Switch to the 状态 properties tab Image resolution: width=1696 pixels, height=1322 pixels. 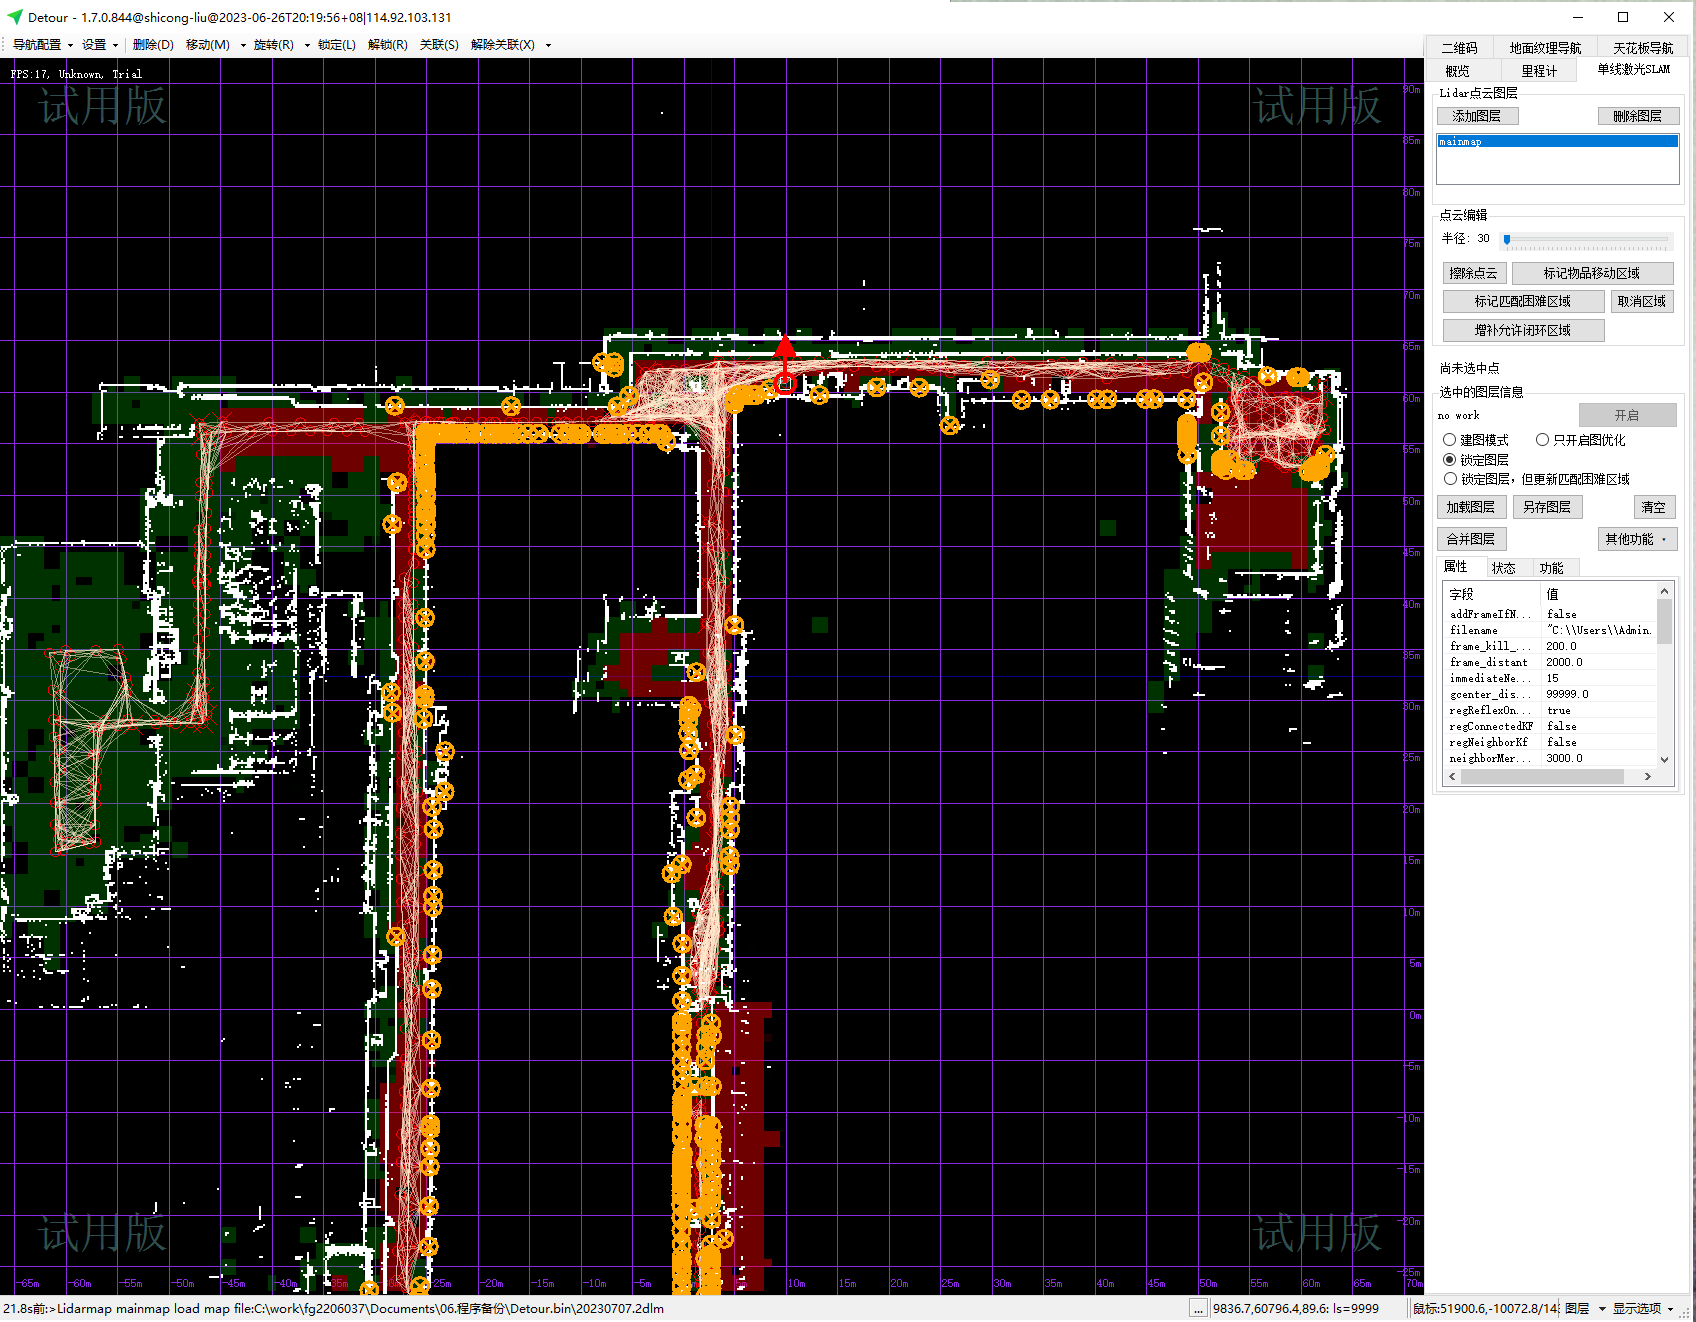(1503, 568)
